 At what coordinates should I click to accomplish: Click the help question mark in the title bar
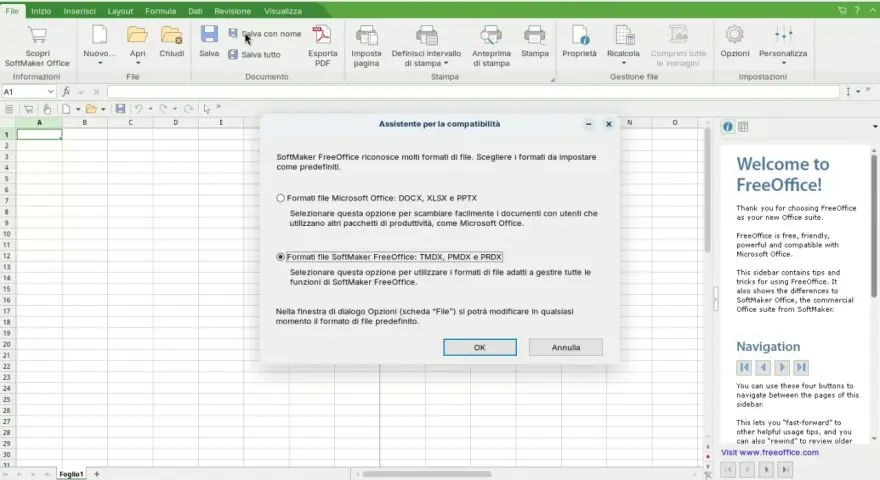[857, 11]
